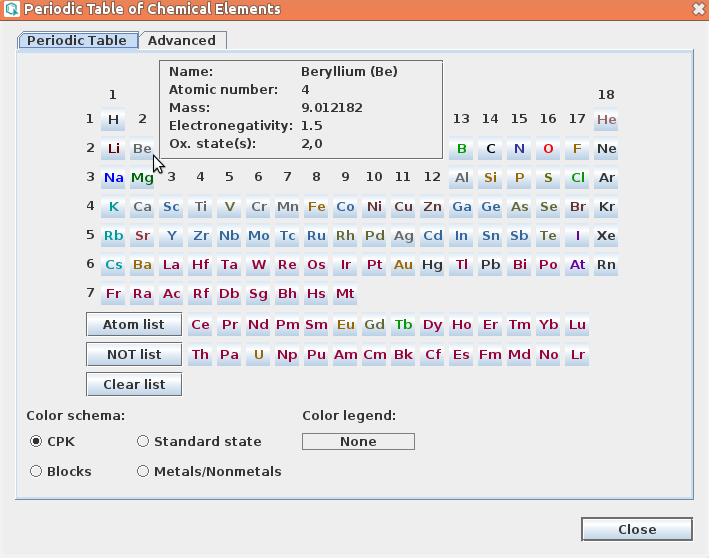Pick the Uranium (U) element
Screen dimensions: 709x558
click(258, 355)
